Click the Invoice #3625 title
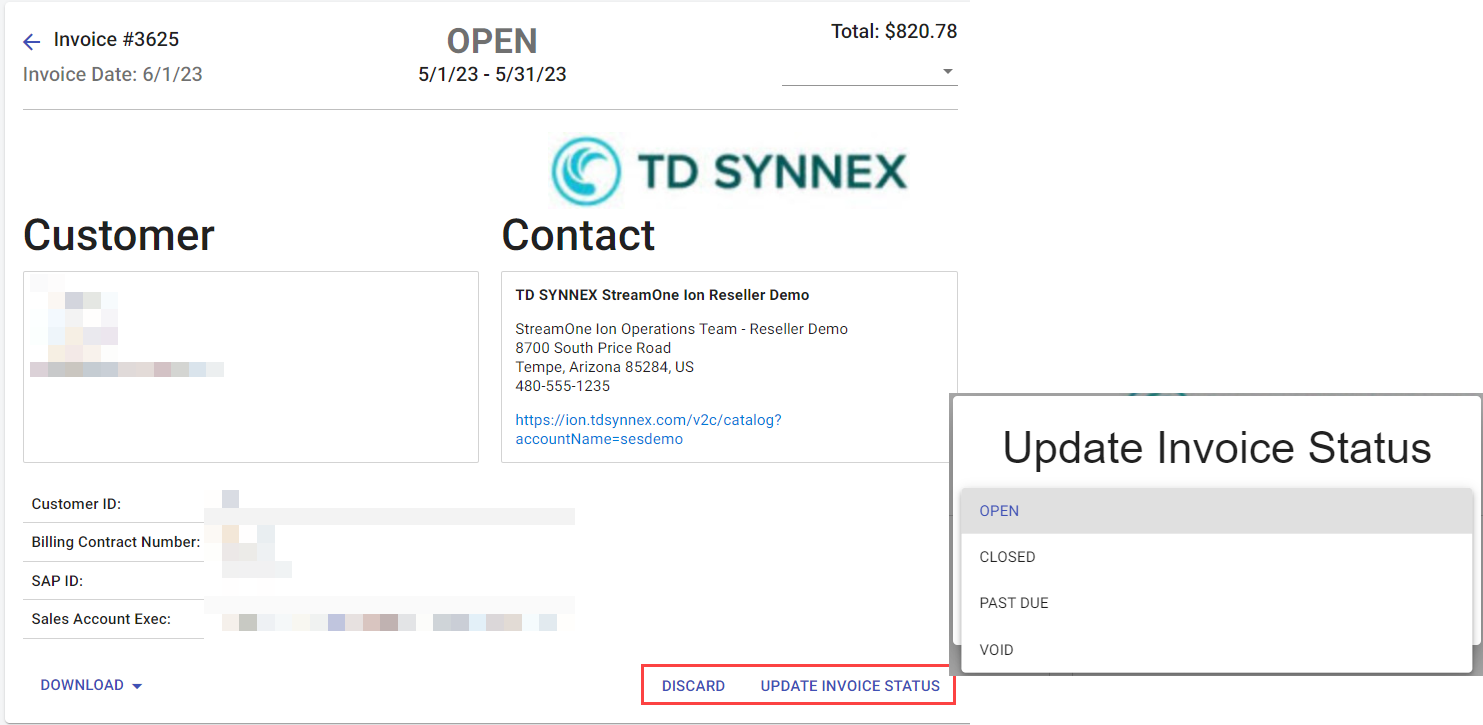This screenshot has height=725, width=1483. tap(117, 40)
